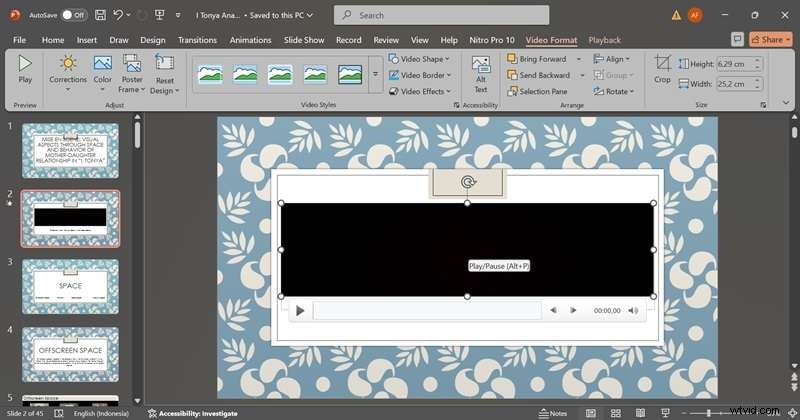Select the fifth video style with black frame
Screen dimensions: 800x420
(350, 75)
